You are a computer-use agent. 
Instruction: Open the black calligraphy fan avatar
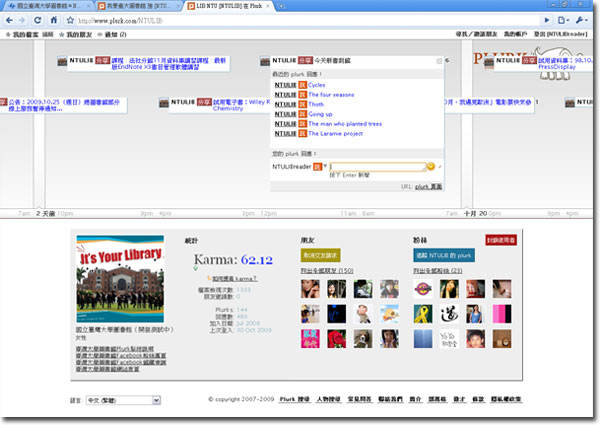tap(449, 314)
